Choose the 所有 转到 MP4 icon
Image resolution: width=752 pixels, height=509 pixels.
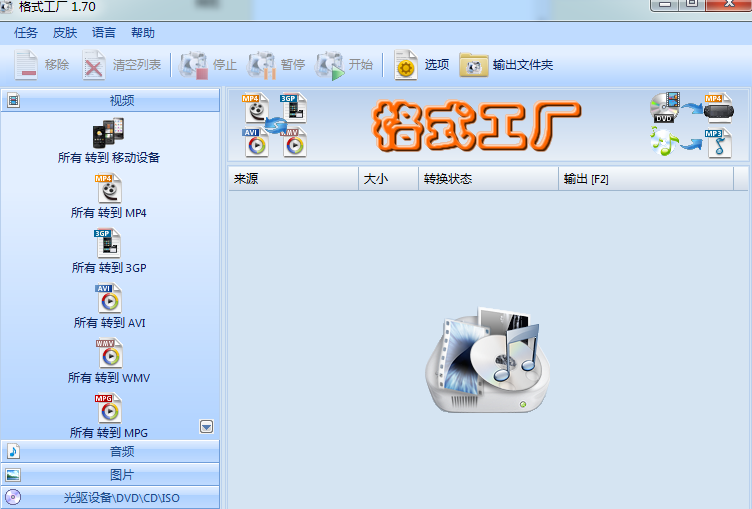click(x=109, y=188)
